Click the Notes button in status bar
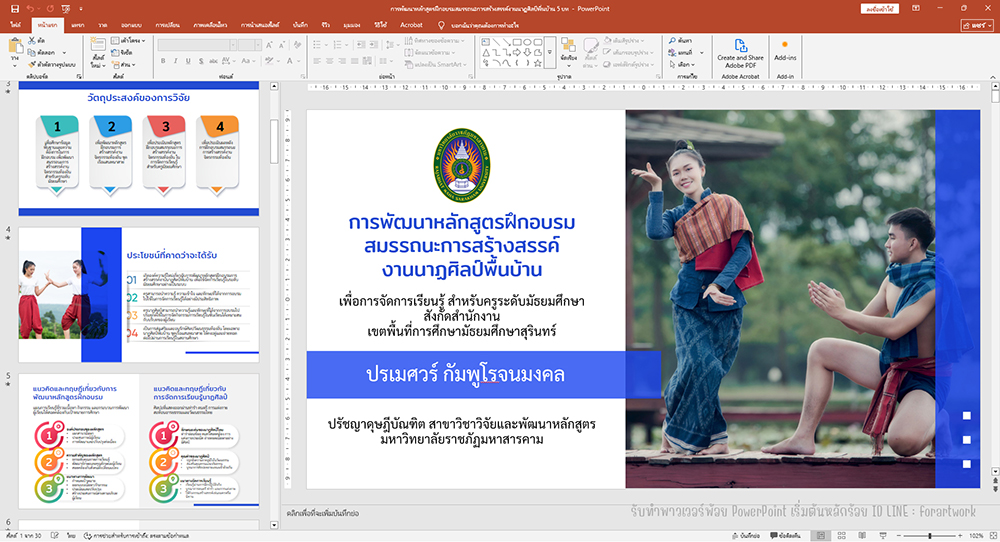Viewport: 1000px width, 542px height. pos(746,536)
